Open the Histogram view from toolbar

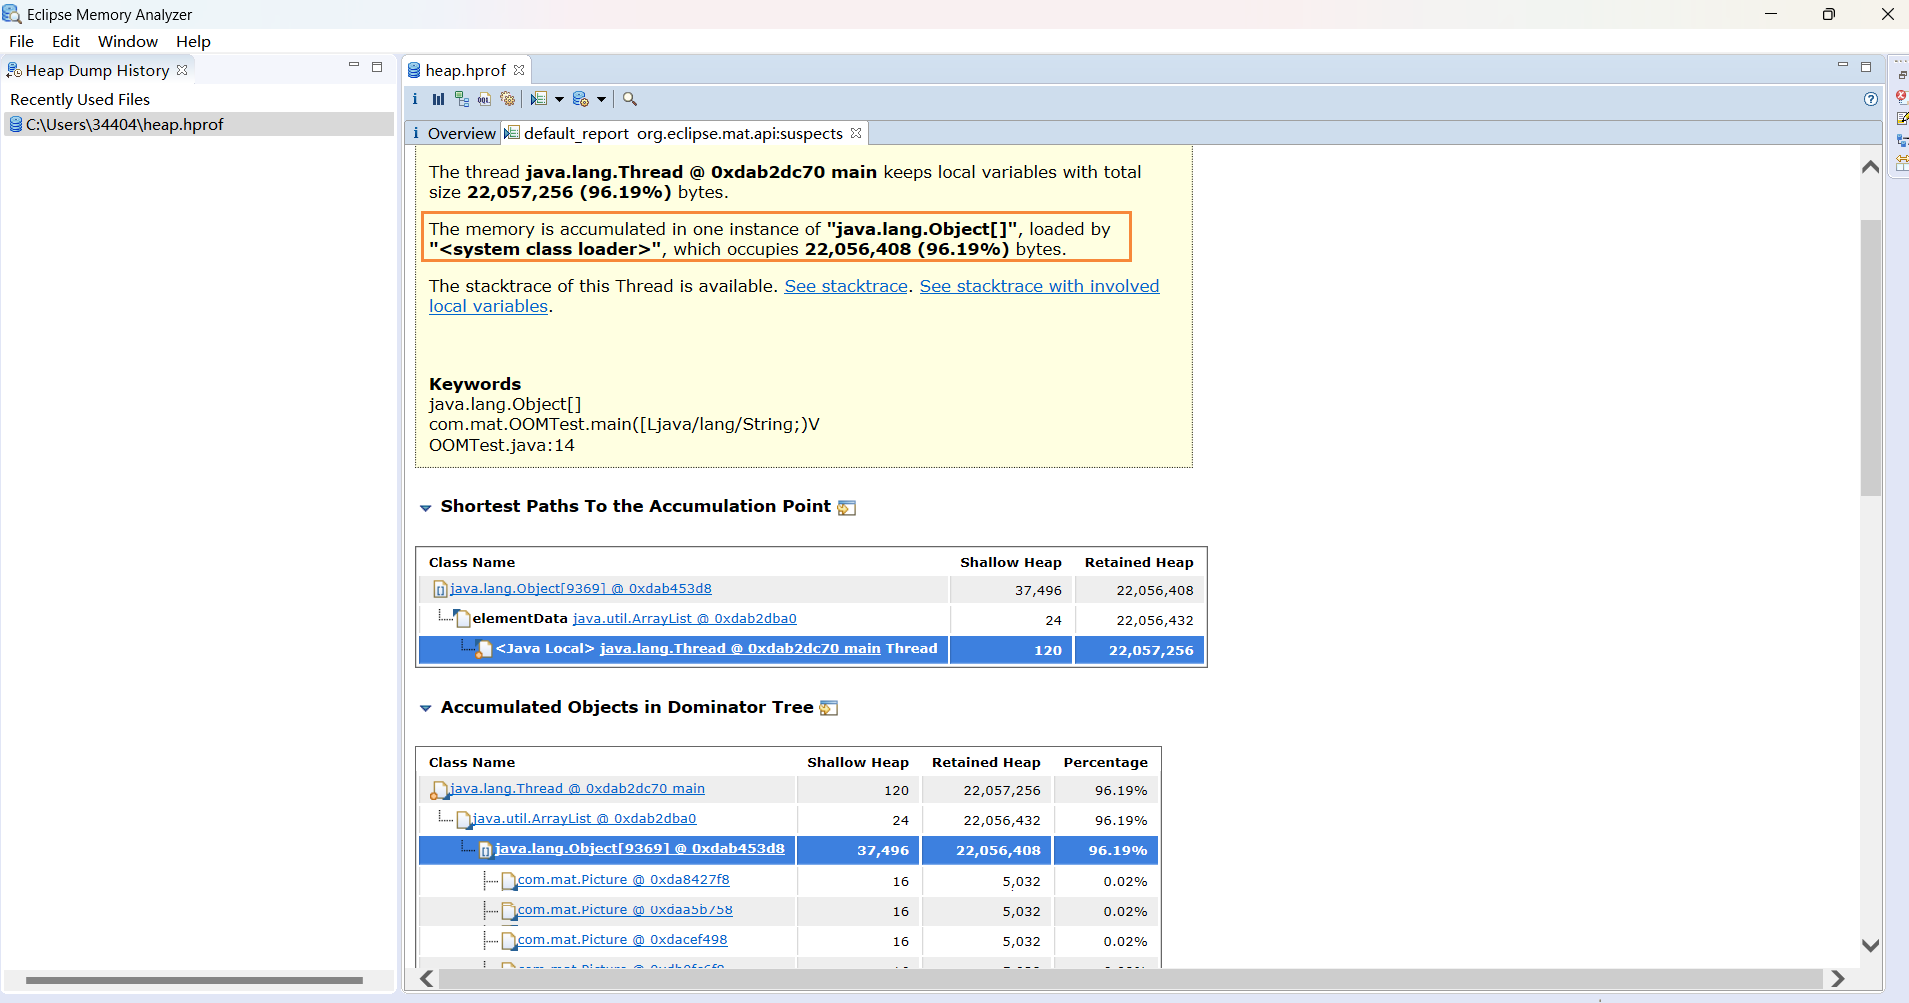click(x=438, y=99)
